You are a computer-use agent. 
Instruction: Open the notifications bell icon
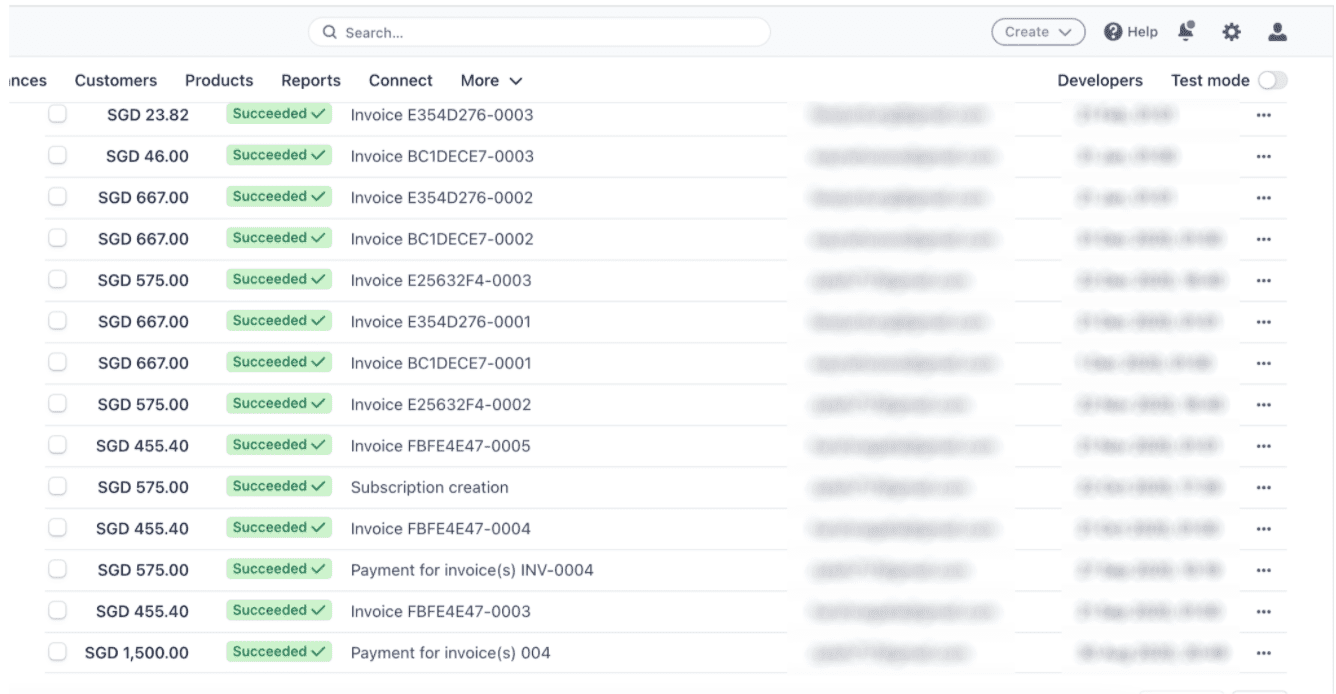coord(1187,32)
